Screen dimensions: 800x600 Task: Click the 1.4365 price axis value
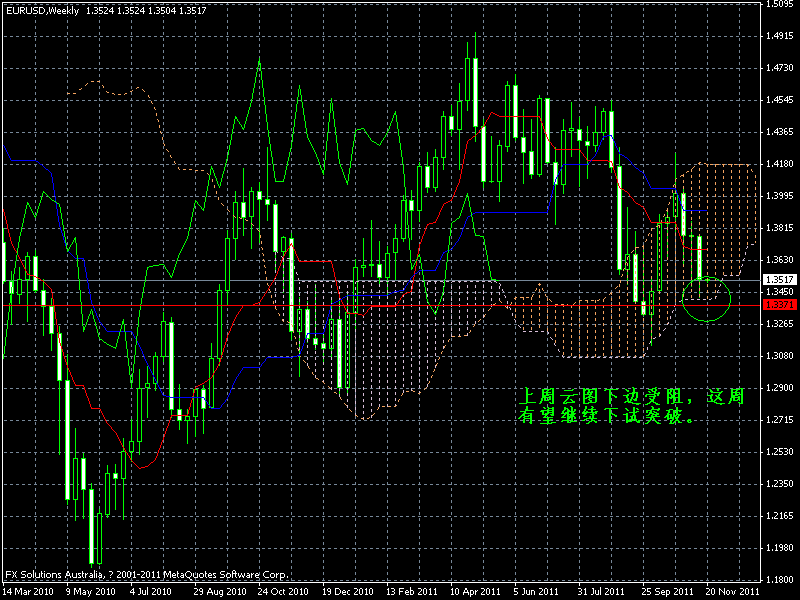tap(780, 132)
